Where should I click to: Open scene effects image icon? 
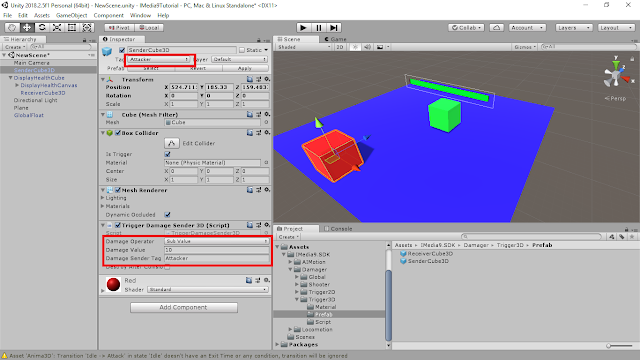[x=380, y=47]
